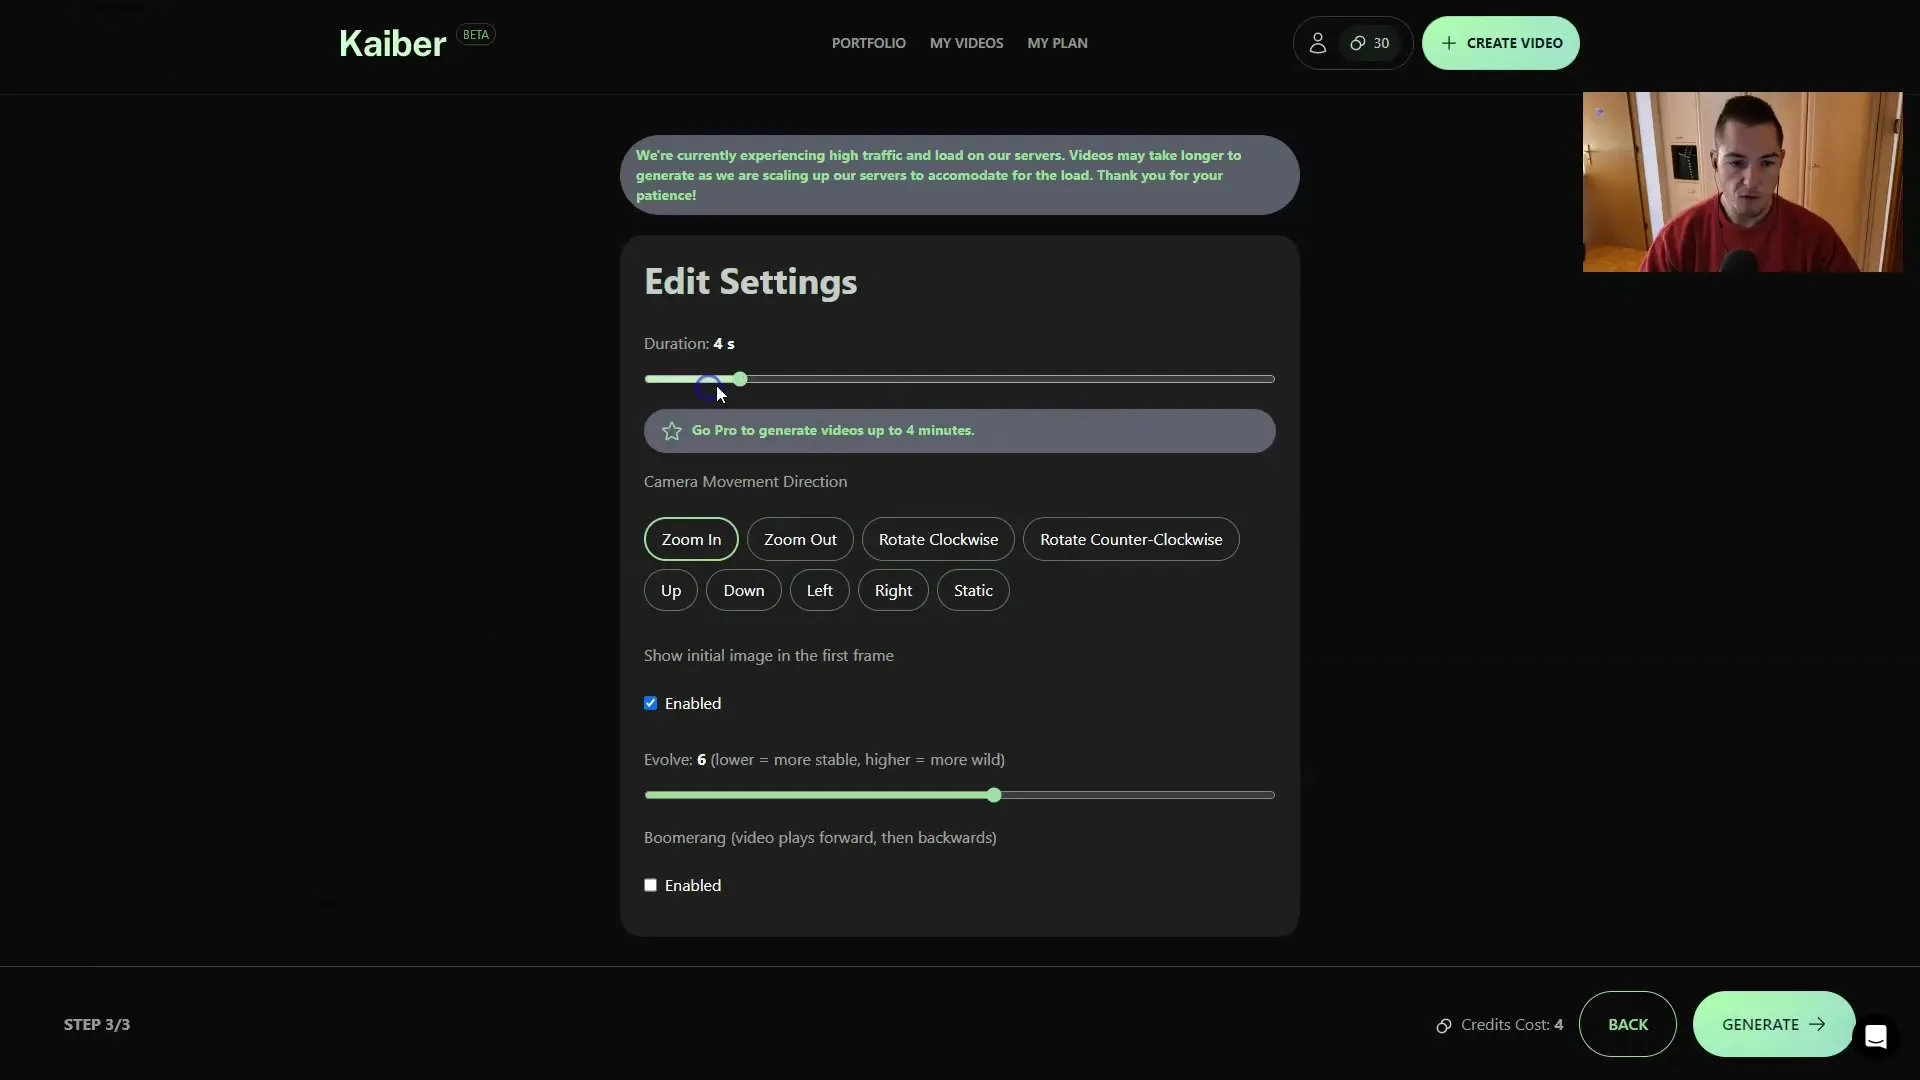Toggle the Show initial image Enabled checkbox
The width and height of the screenshot is (1920, 1080).
click(650, 702)
